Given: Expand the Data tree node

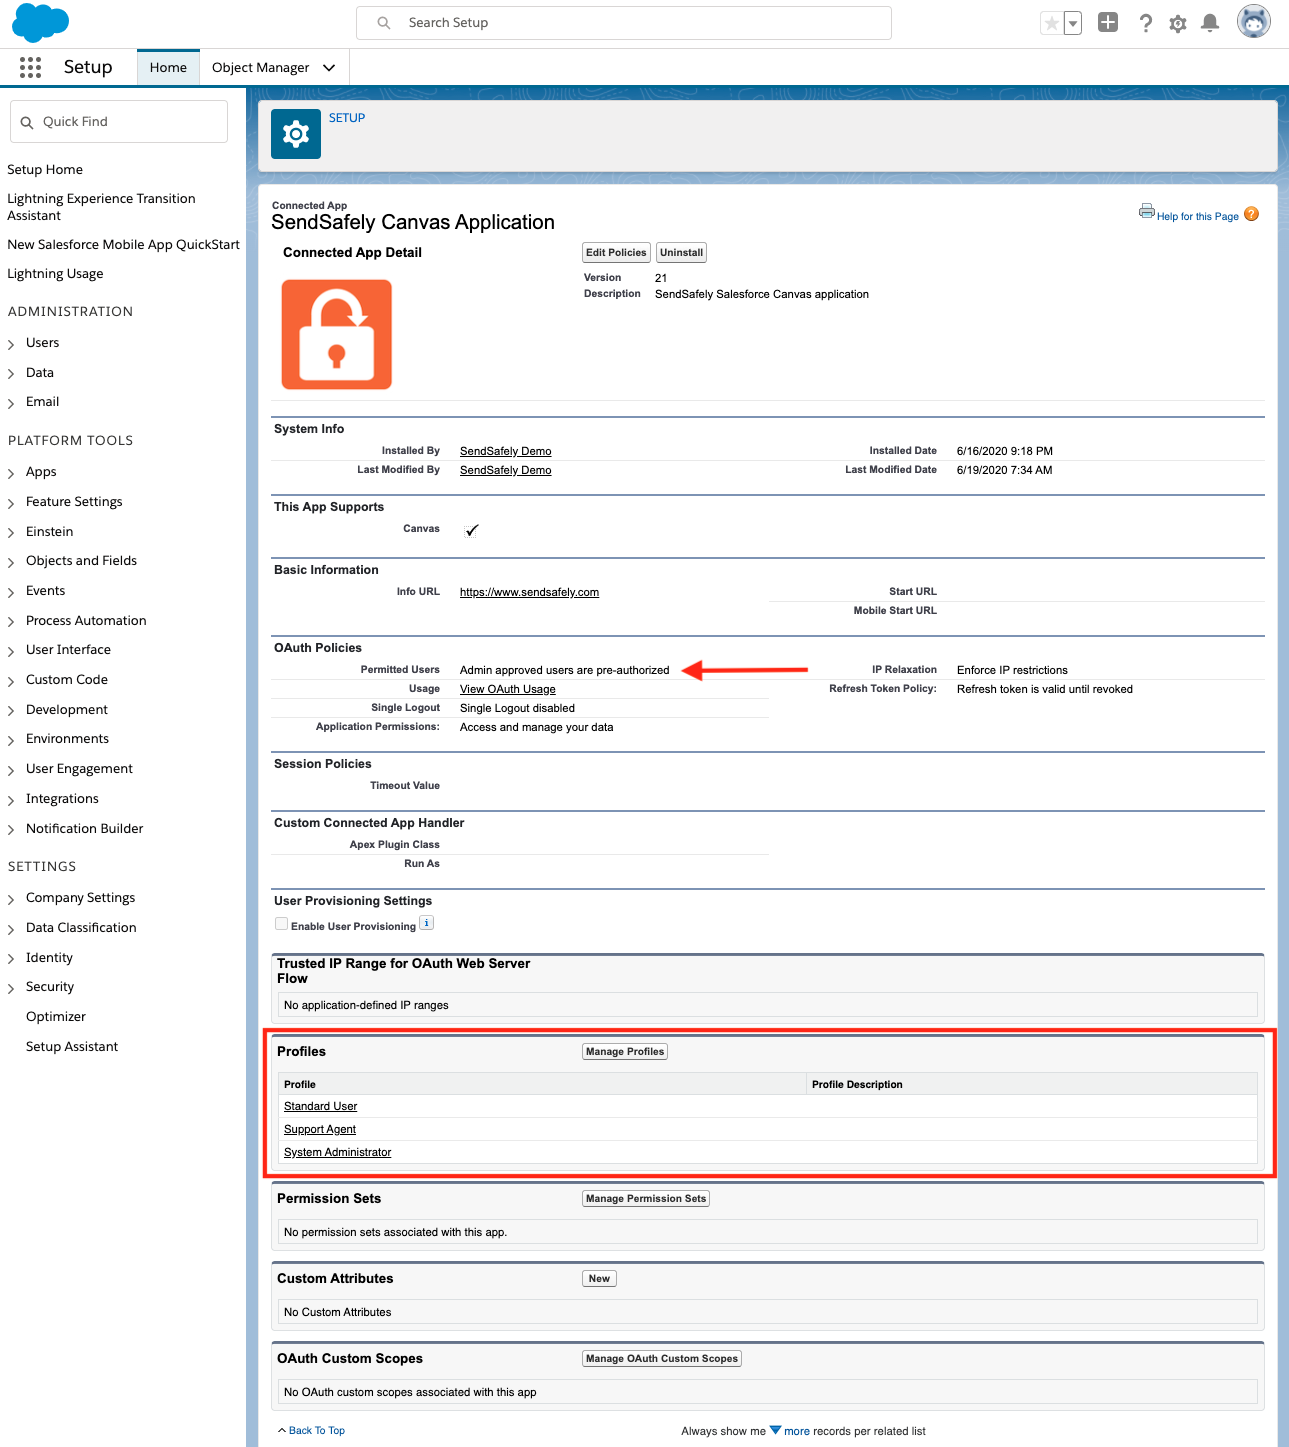Looking at the screenshot, I should pyautogui.click(x=11, y=374).
